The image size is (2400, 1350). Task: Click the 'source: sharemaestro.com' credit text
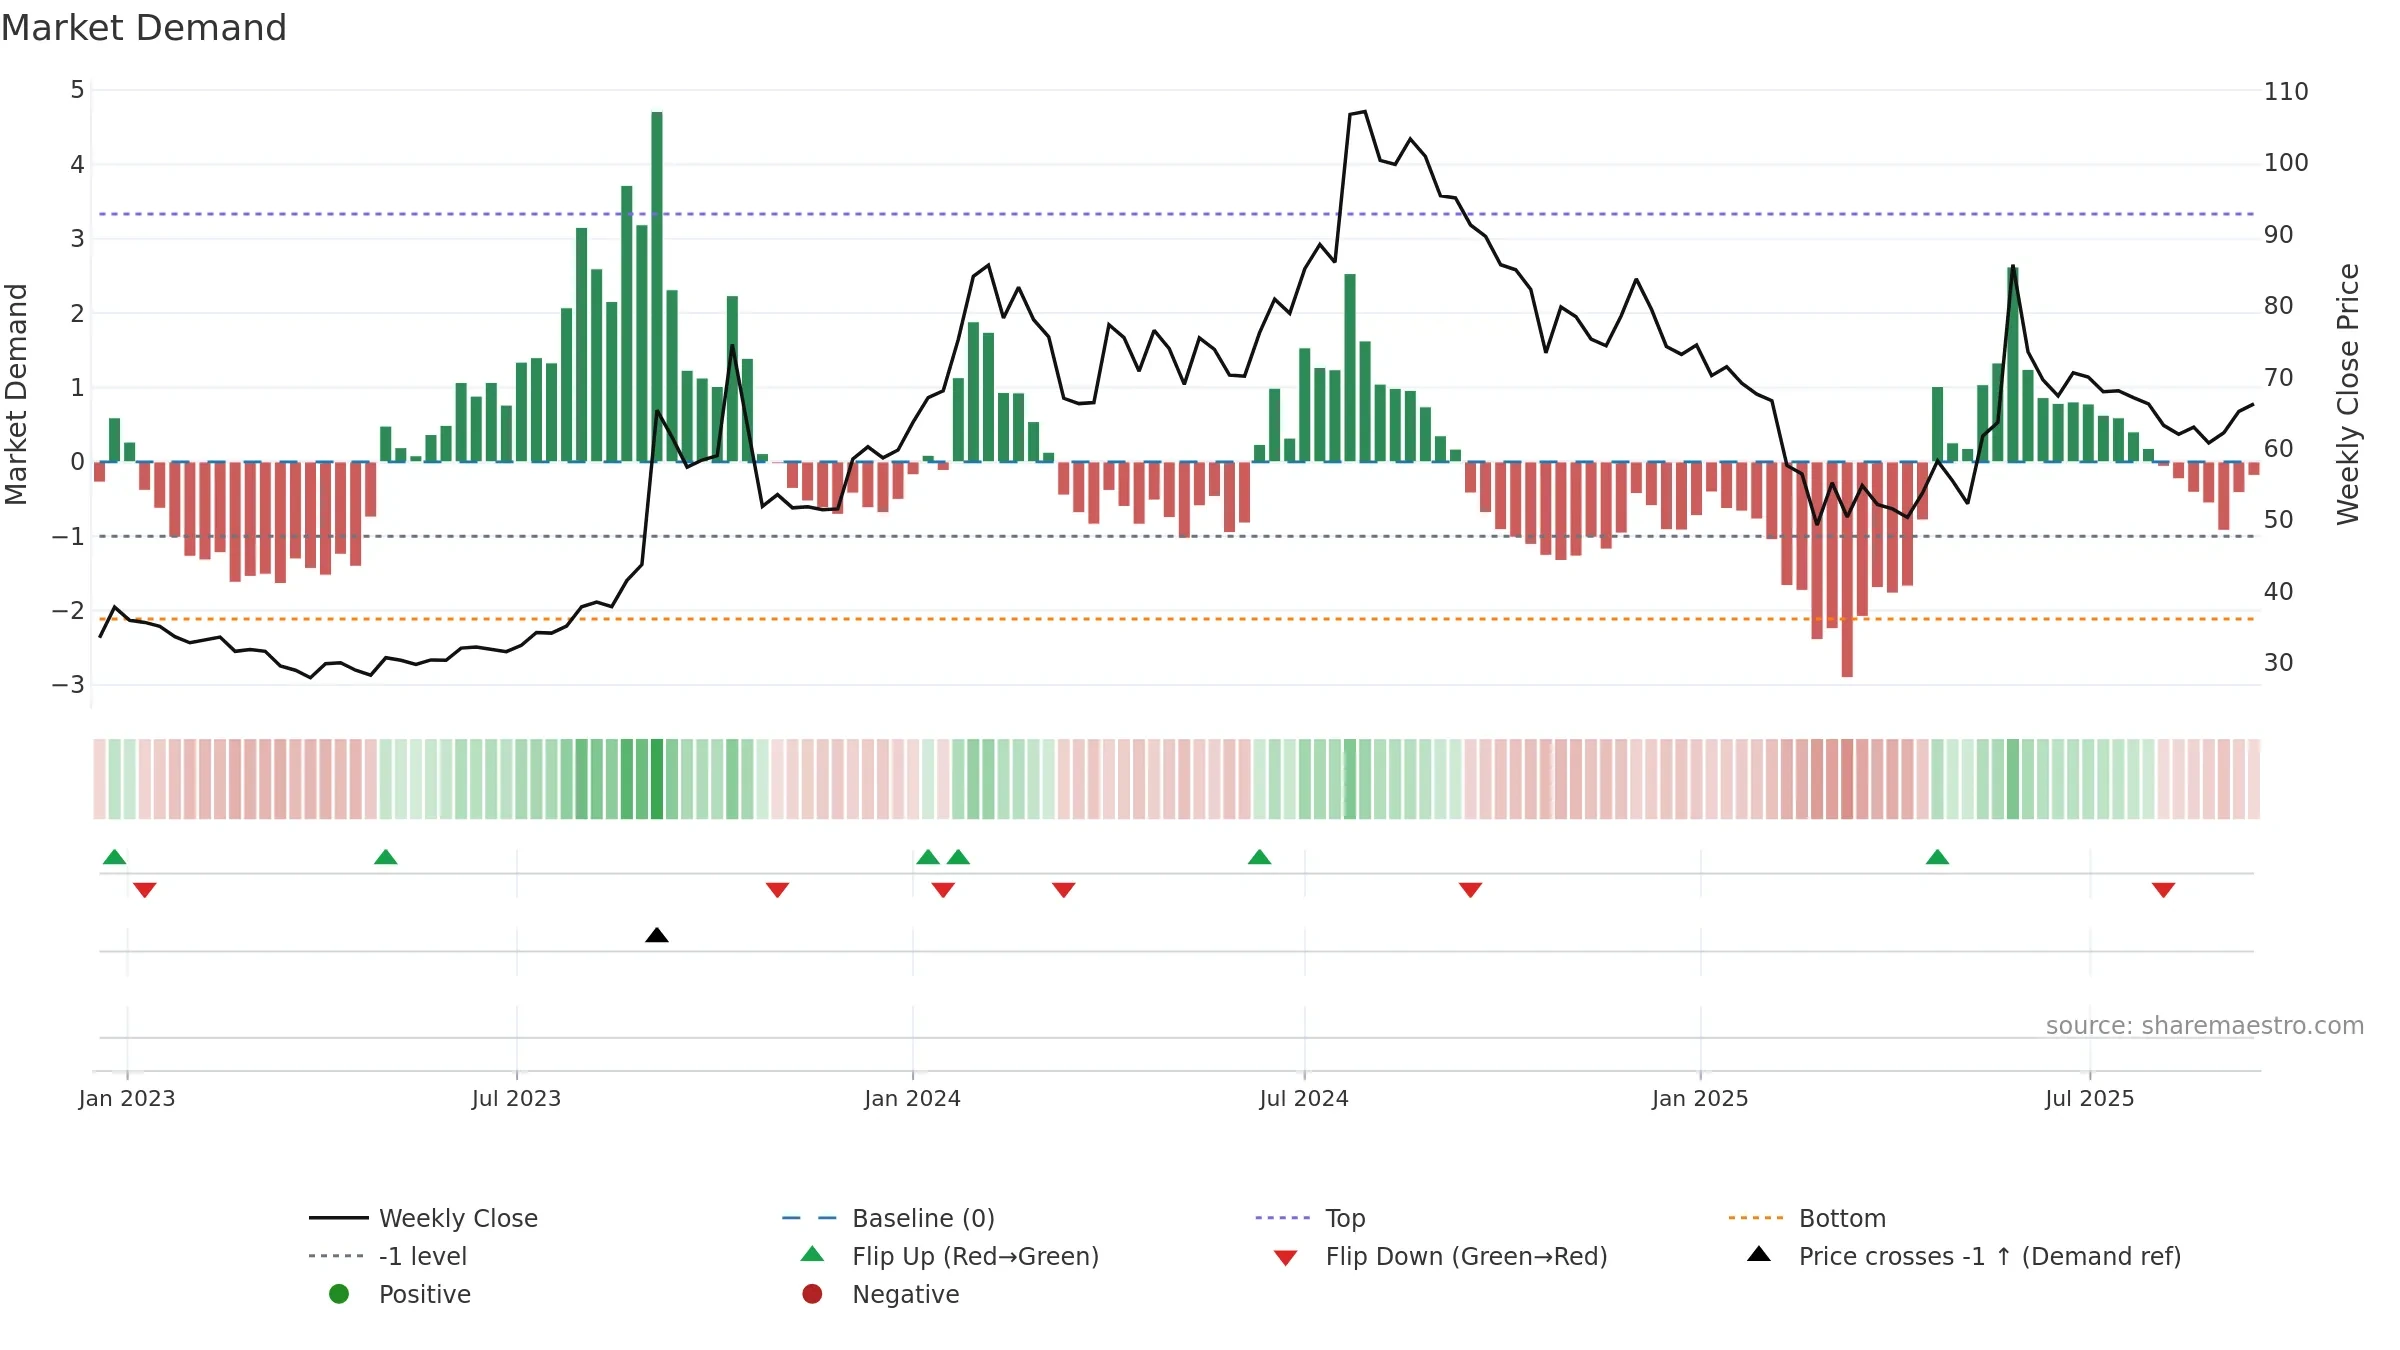(2205, 1025)
